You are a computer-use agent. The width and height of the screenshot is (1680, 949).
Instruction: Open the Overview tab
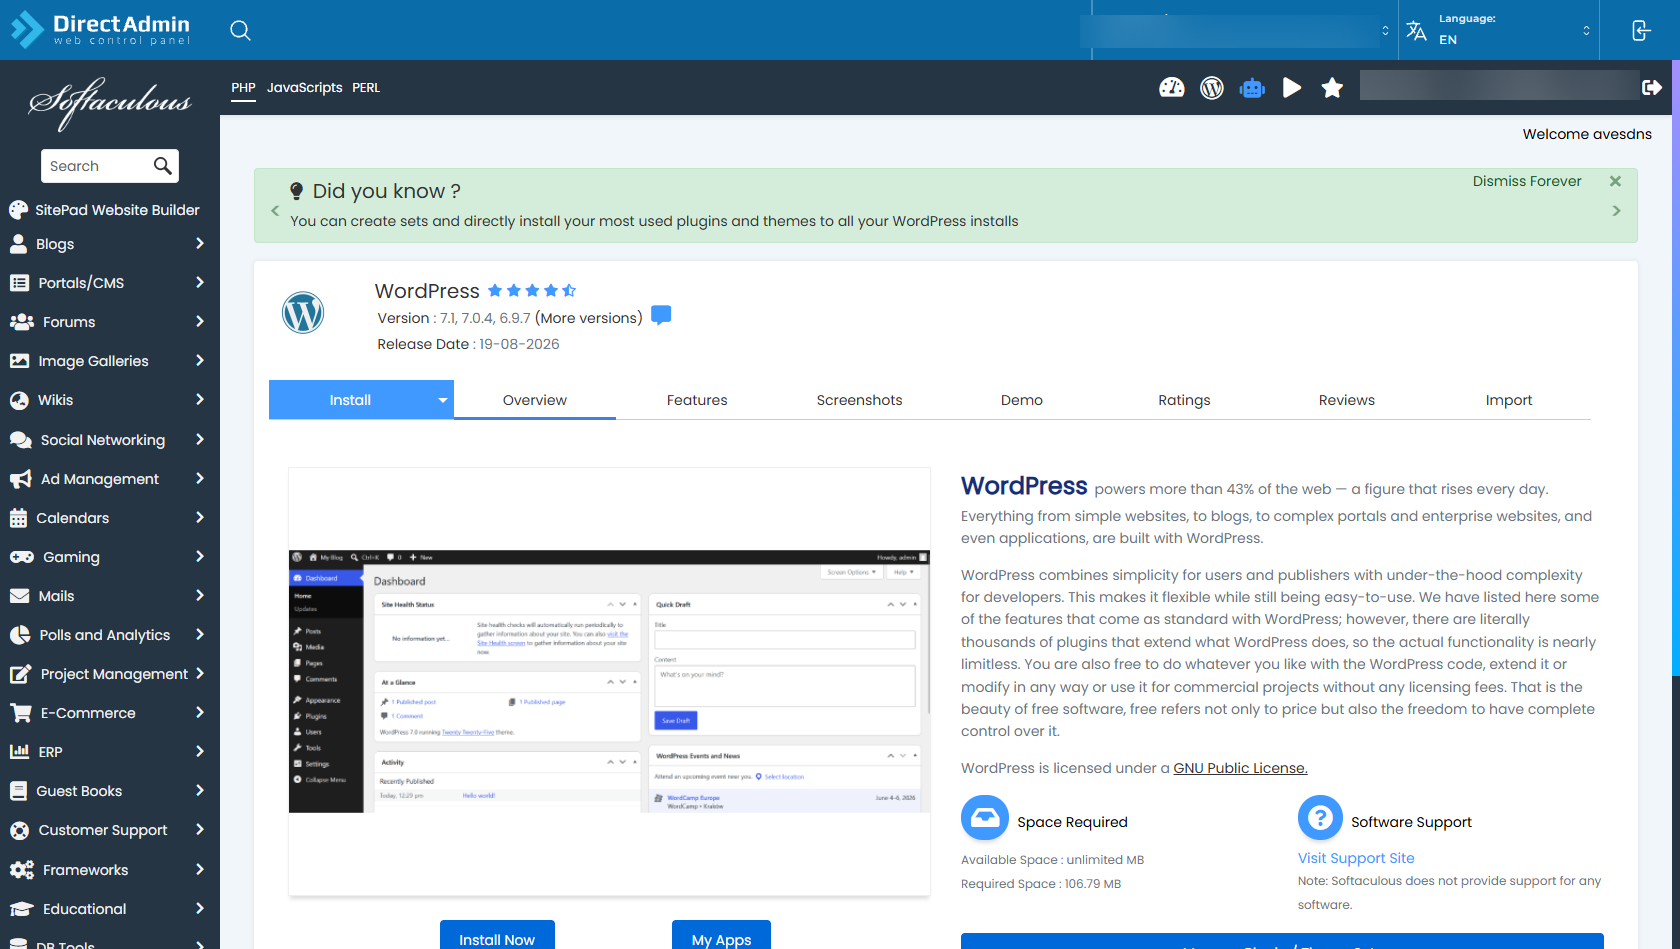[x=535, y=400]
